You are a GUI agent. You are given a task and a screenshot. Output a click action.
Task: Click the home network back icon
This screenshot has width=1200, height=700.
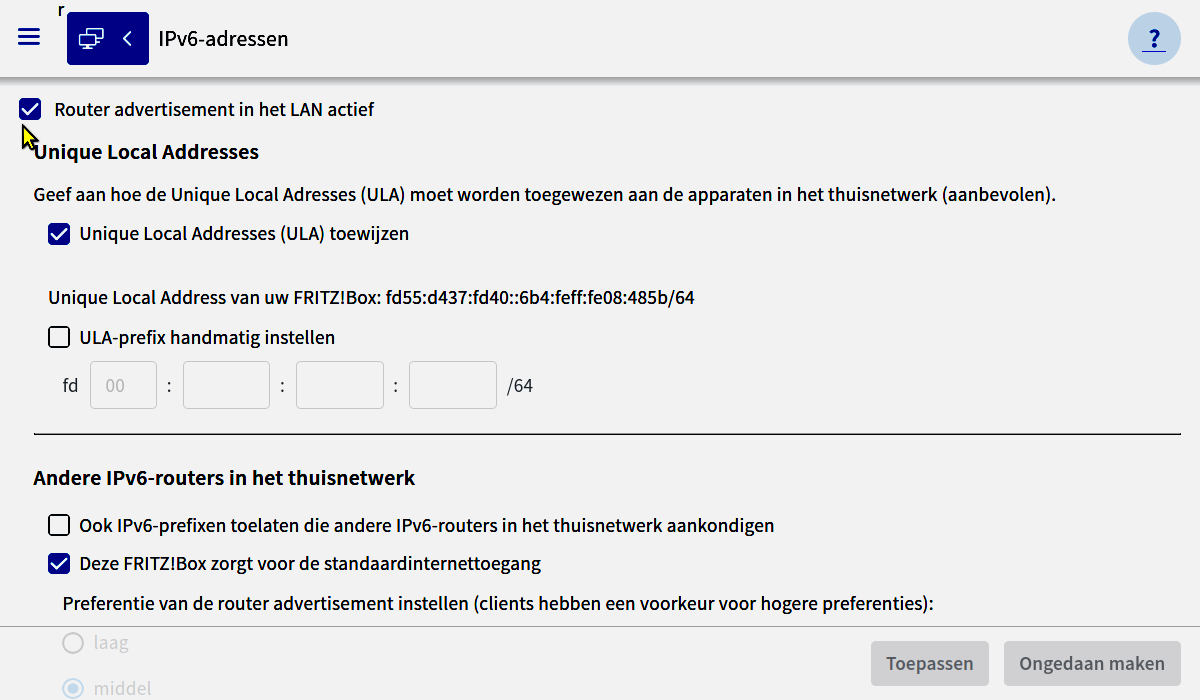tap(107, 39)
